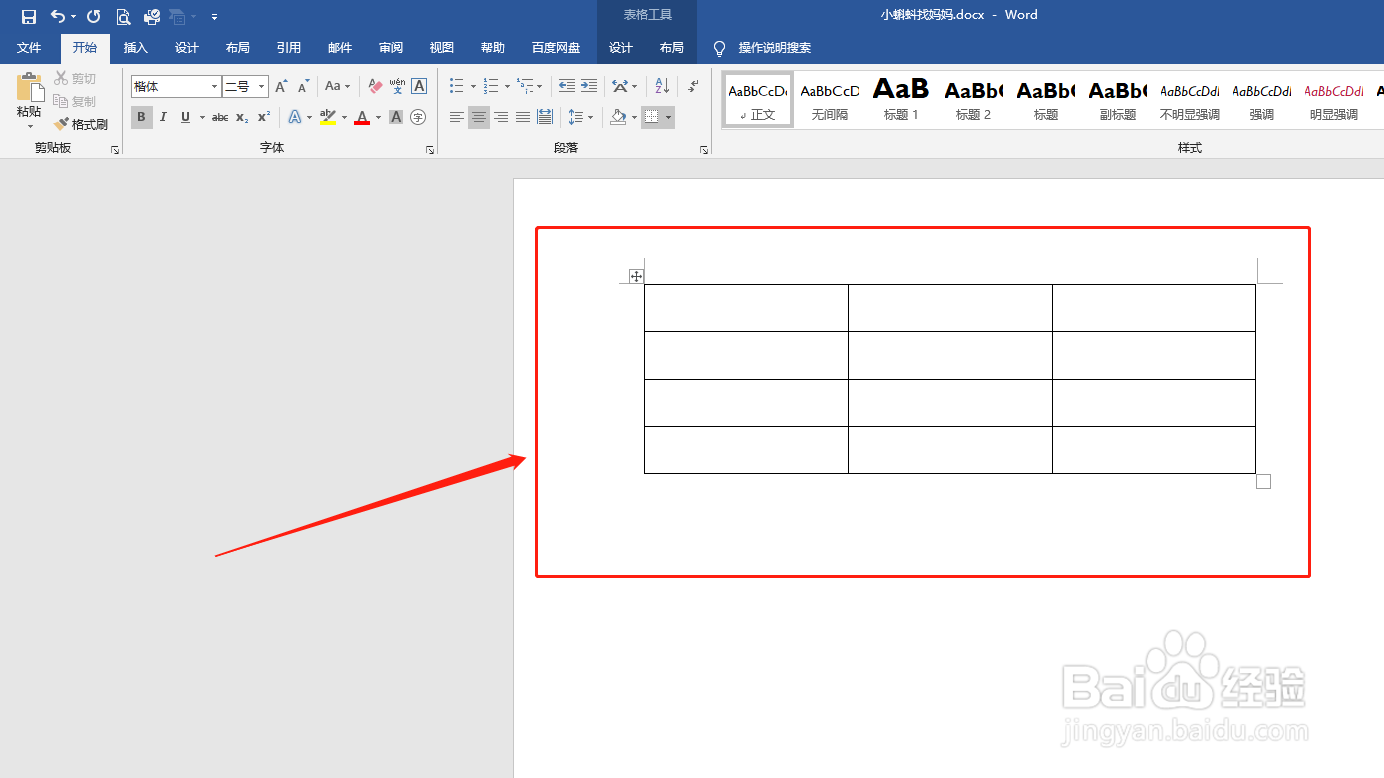Screen dimensions: 1384x778
Task: Switch to the 引用 (References) tab
Action: [289, 48]
